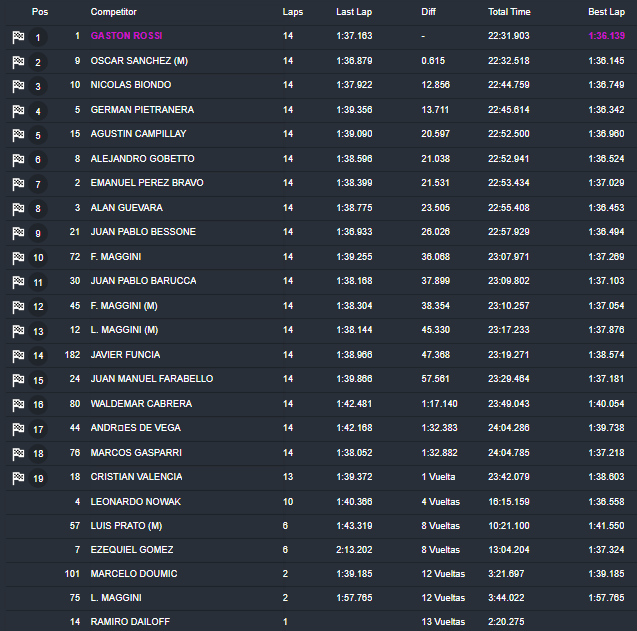Screen dimensions: 637x631
Task: Select competitor name MARCELO DOUMIC
Action: click(x=134, y=574)
